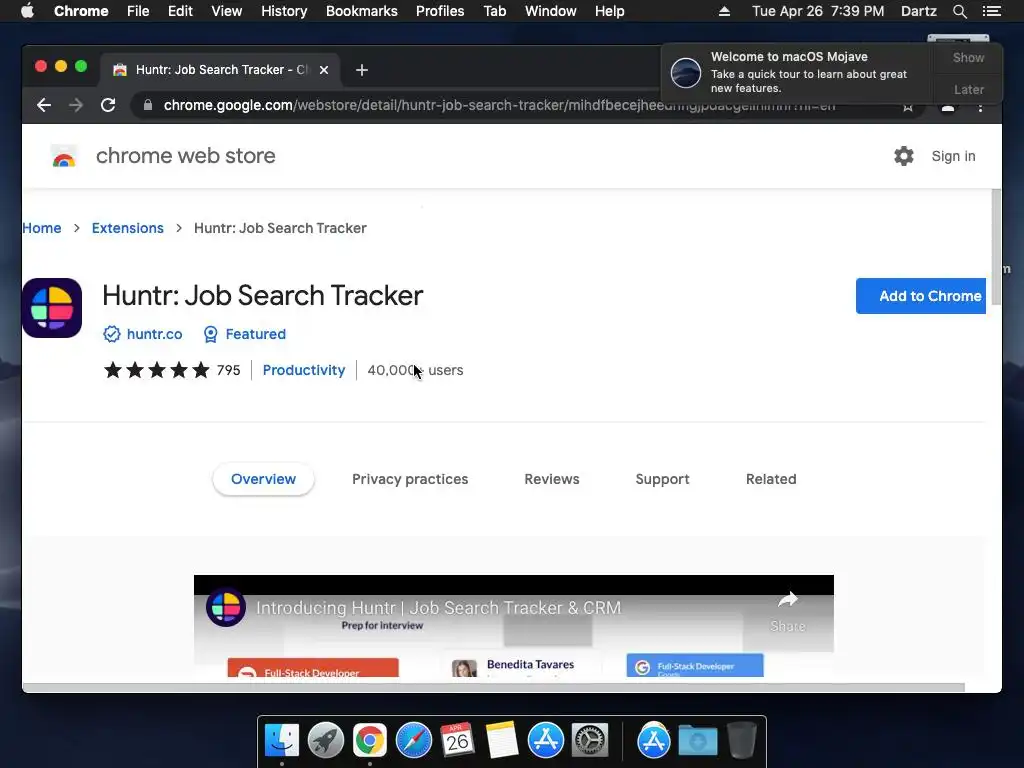Switch to Privacy practices tab
This screenshot has width=1024, height=768.
[410, 479]
